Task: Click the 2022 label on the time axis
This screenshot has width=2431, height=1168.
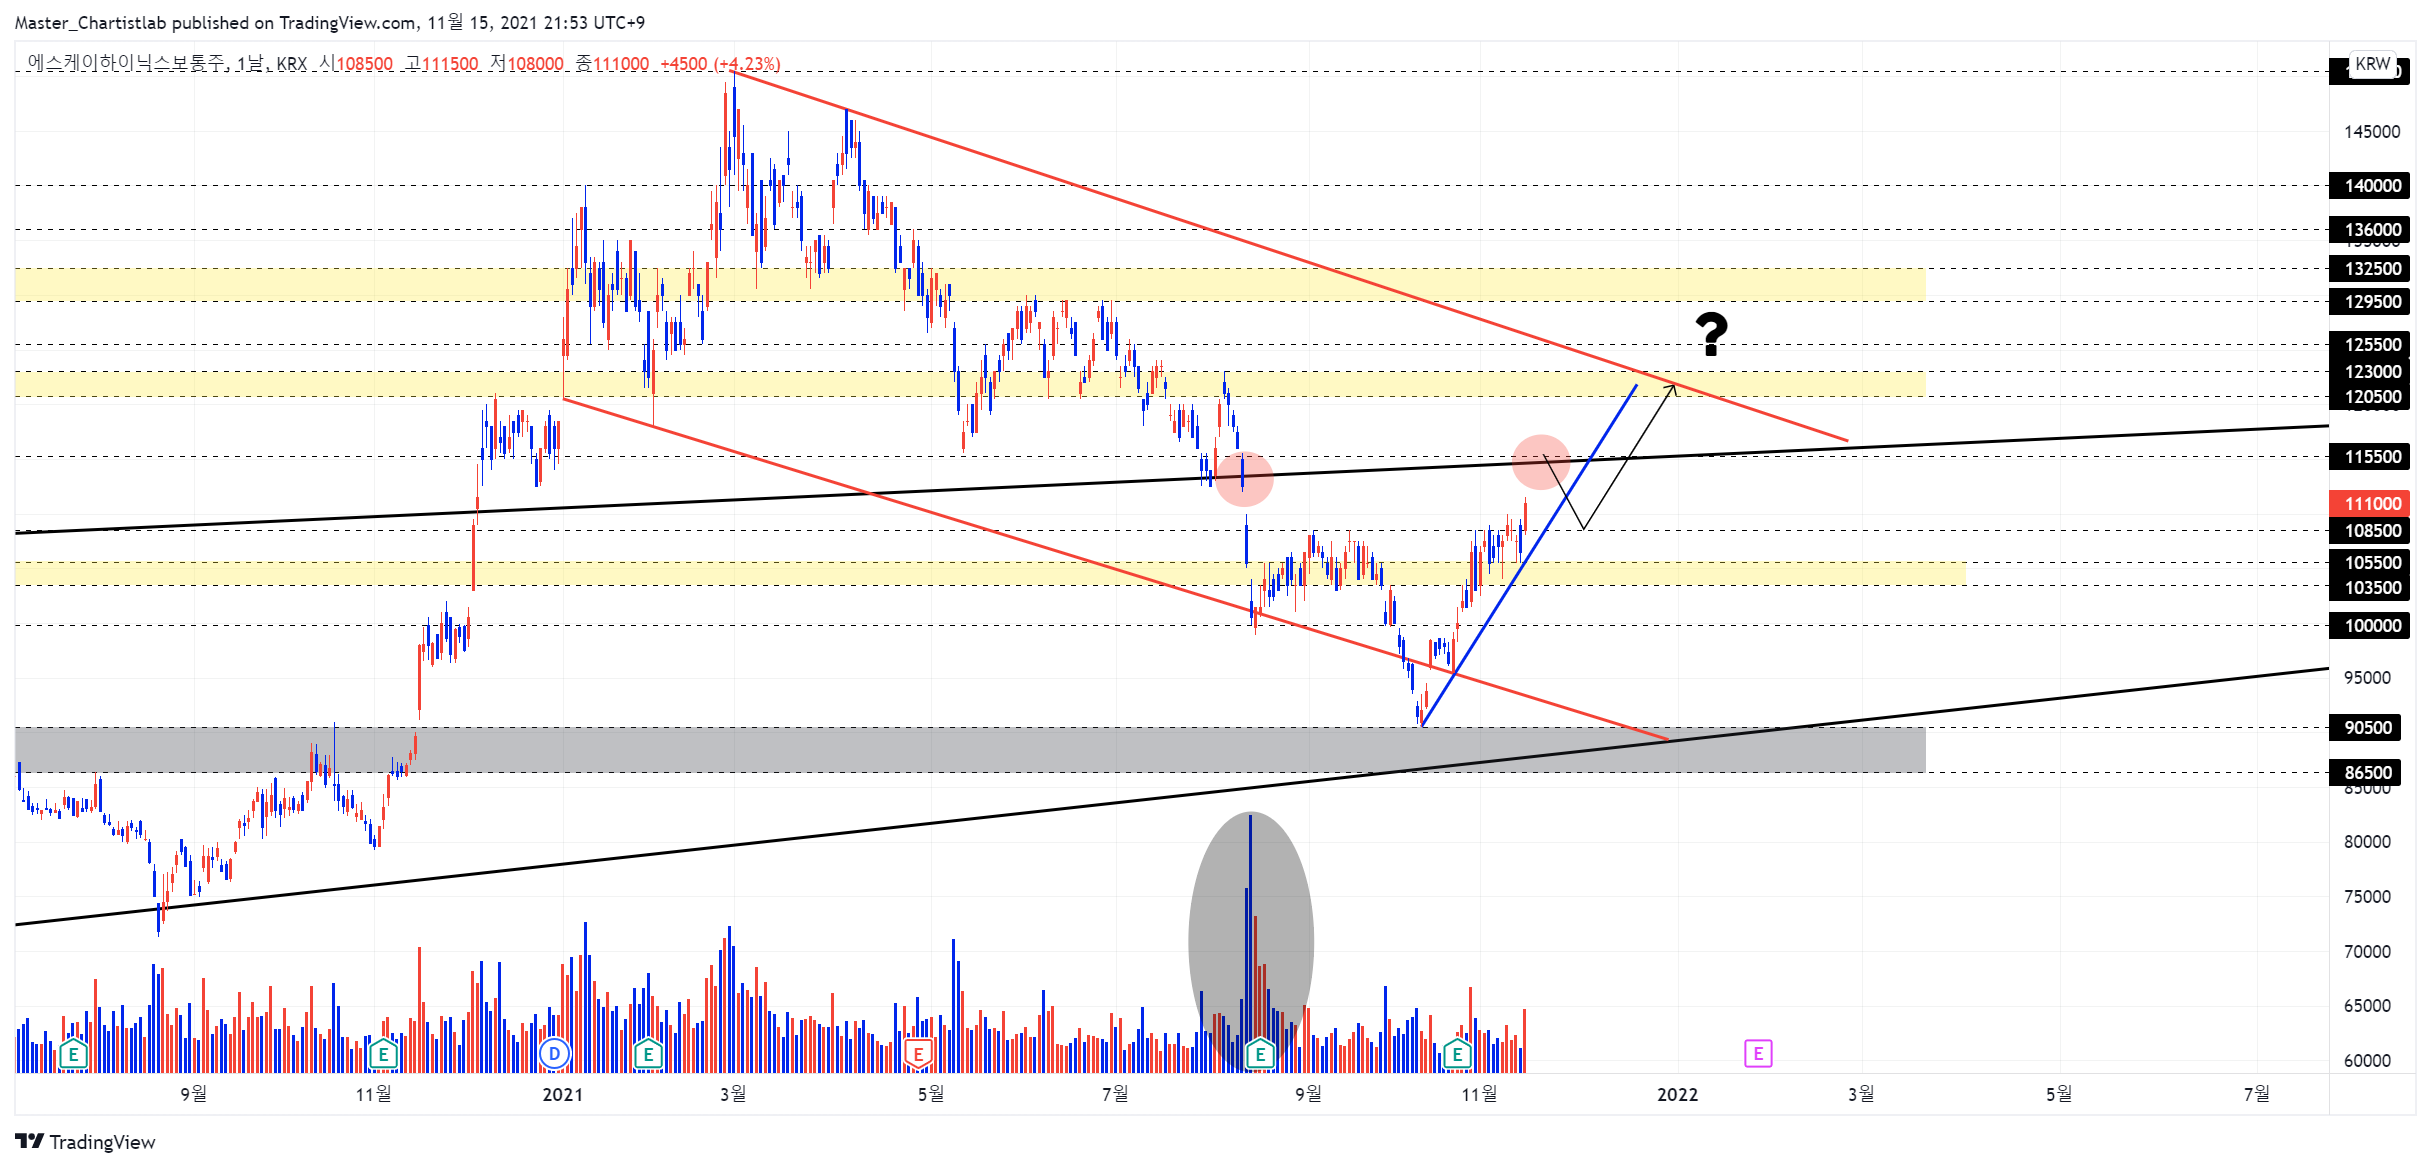Action: pos(1677,1094)
